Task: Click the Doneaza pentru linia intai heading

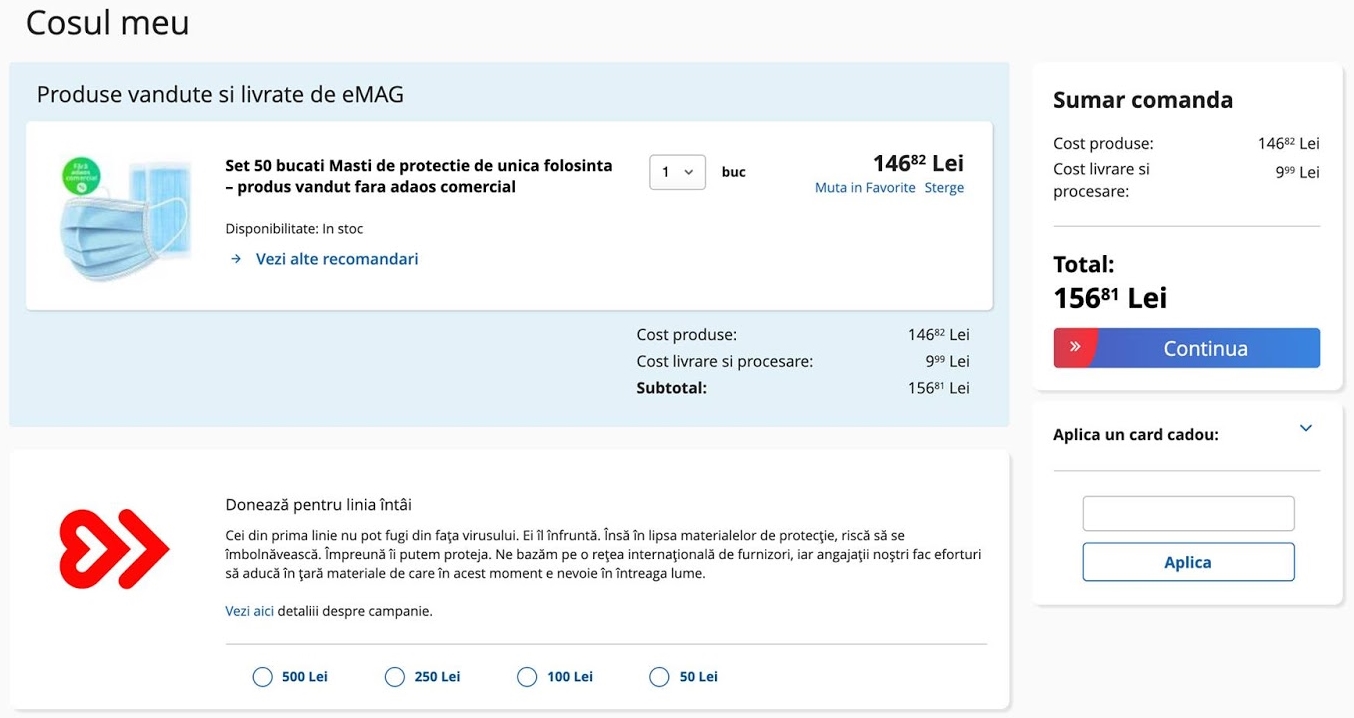Action: [318, 505]
